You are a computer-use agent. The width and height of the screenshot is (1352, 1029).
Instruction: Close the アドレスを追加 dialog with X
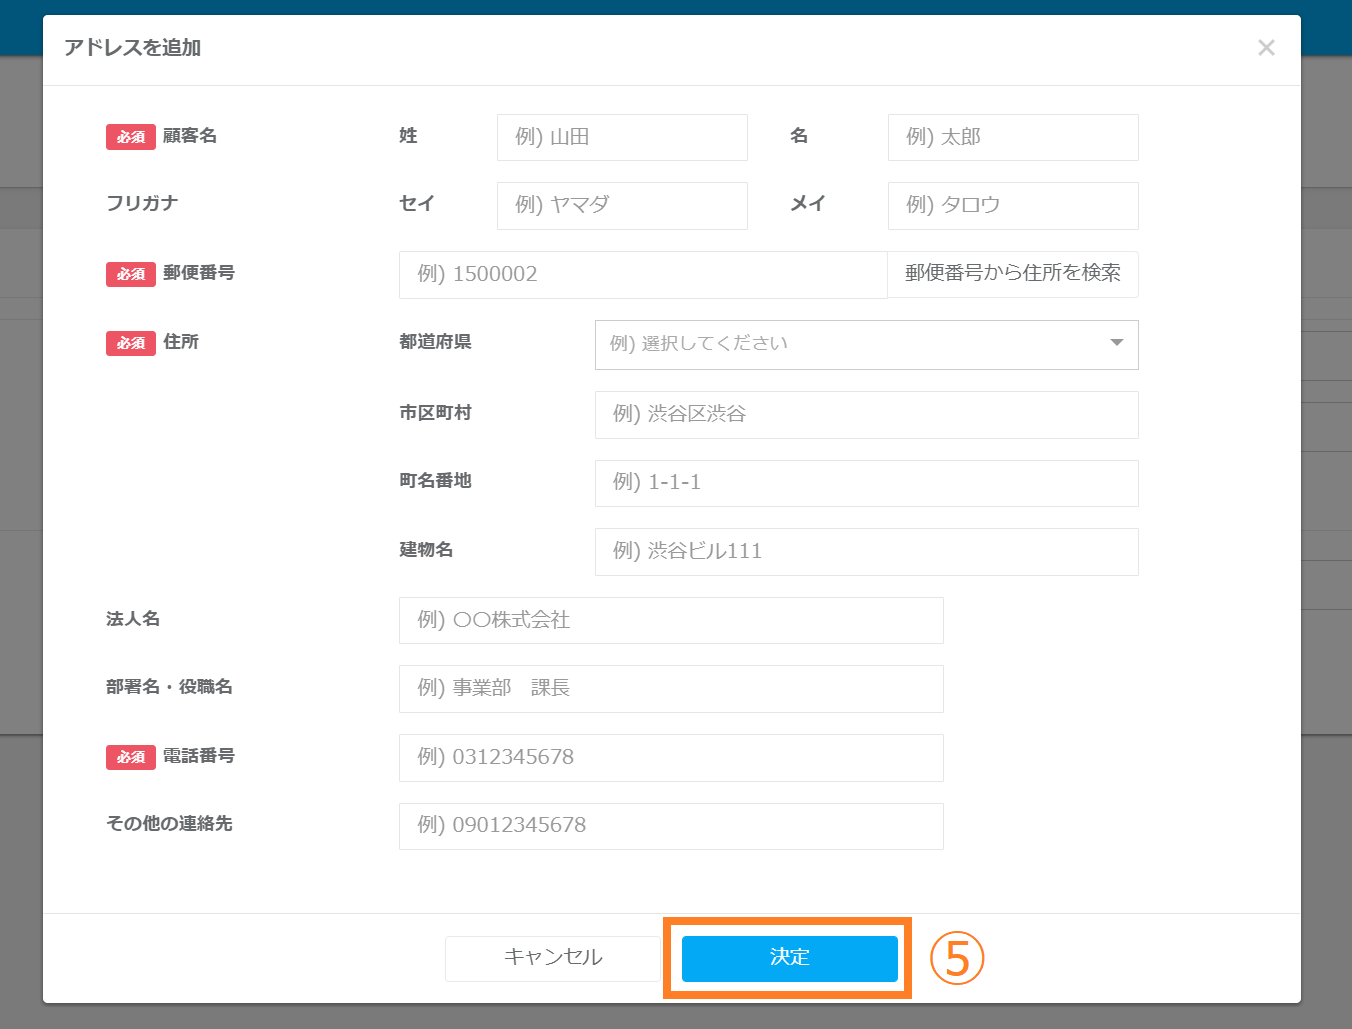tap(1266, 48)
